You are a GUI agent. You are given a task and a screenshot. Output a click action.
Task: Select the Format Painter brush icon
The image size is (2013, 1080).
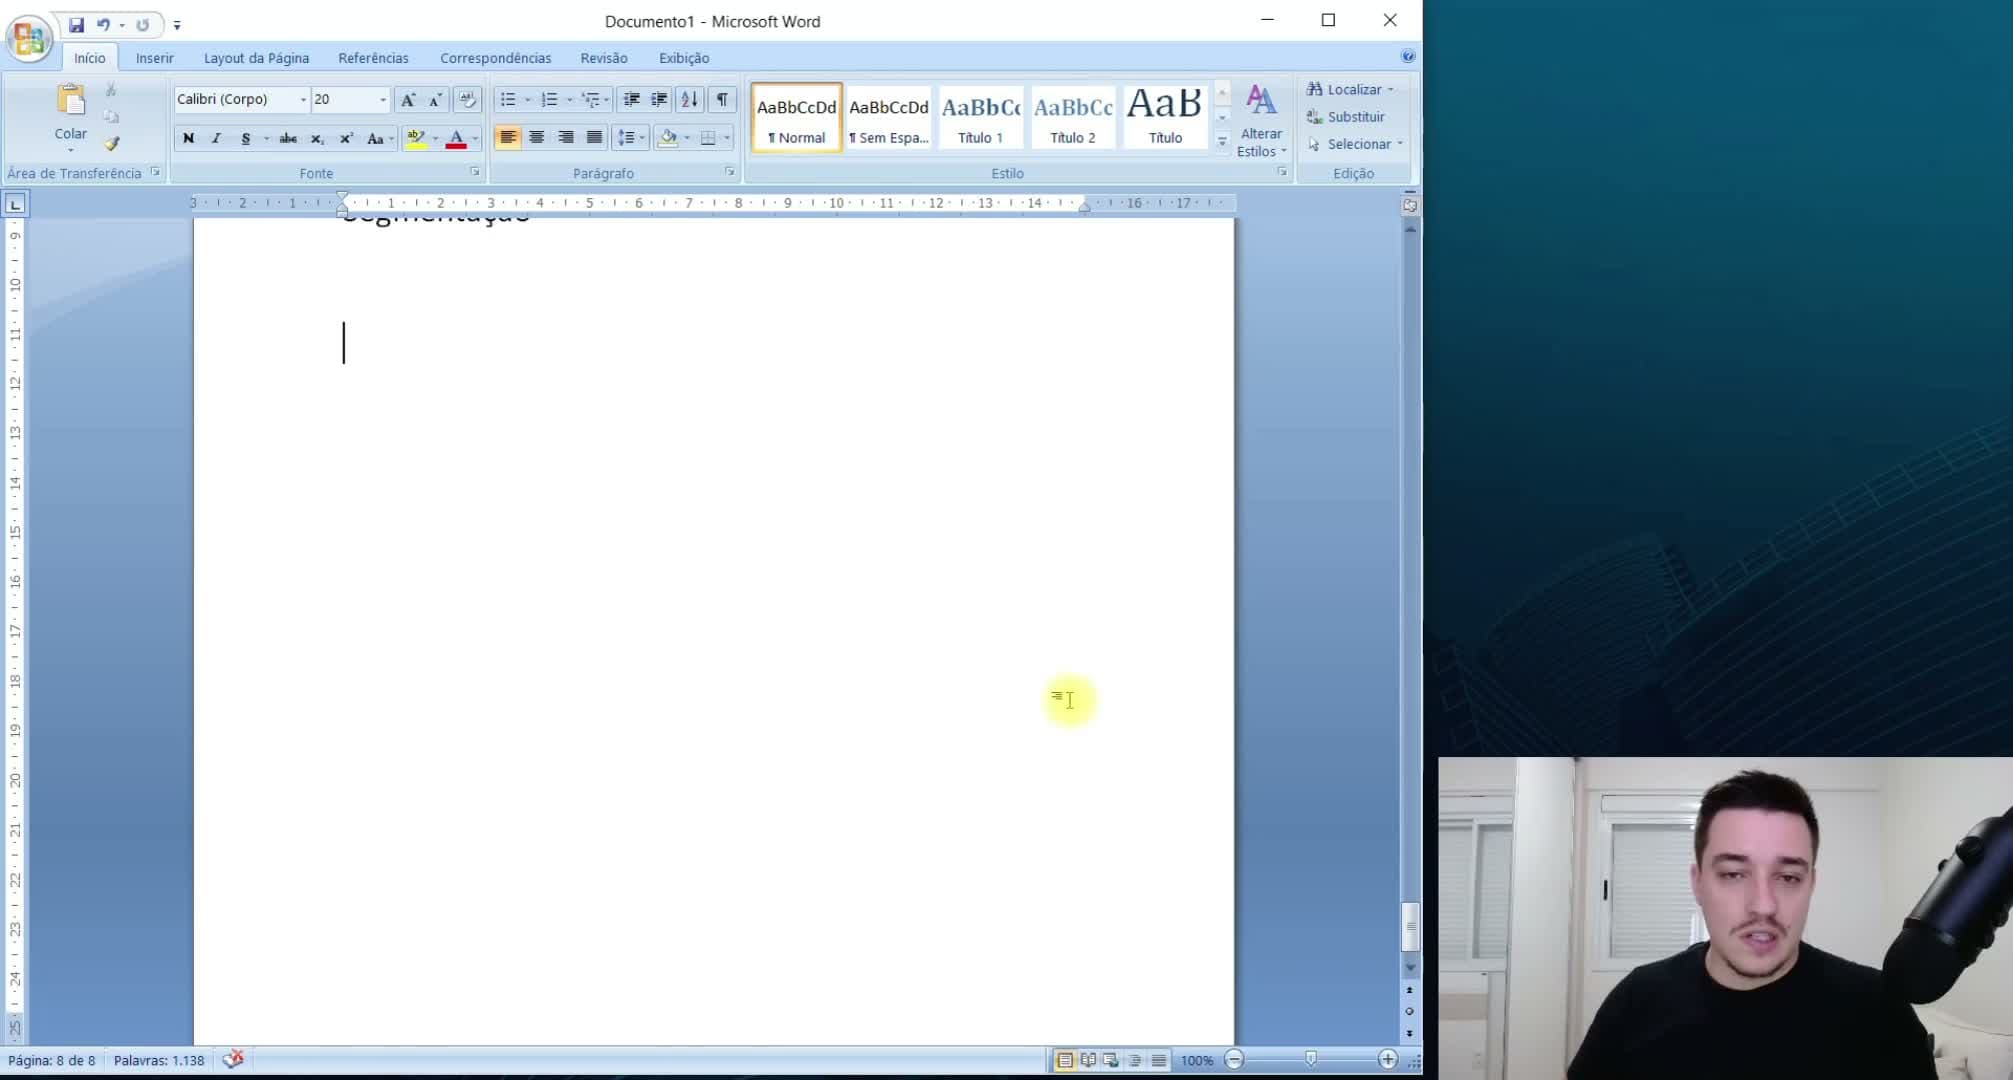112,144
